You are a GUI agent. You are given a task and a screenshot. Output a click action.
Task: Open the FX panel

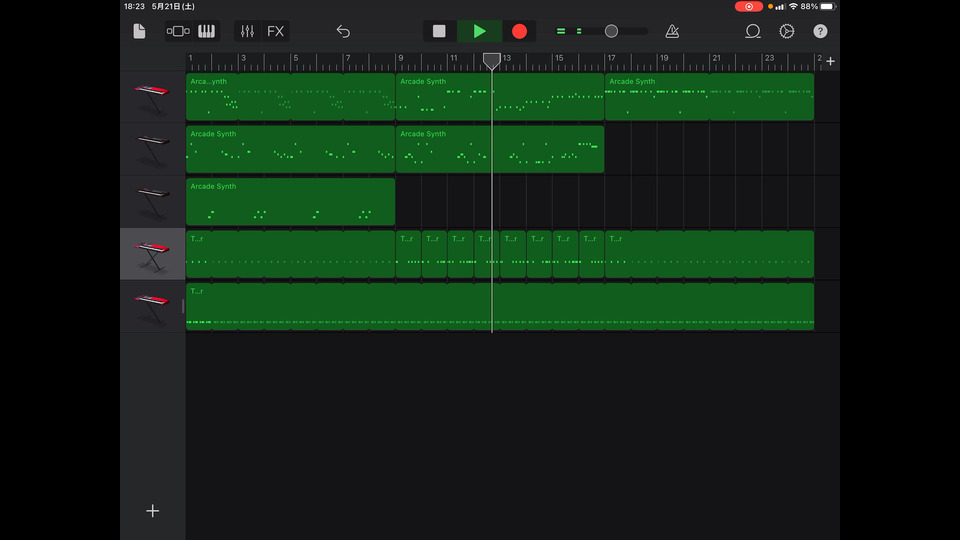click(276, 31)
